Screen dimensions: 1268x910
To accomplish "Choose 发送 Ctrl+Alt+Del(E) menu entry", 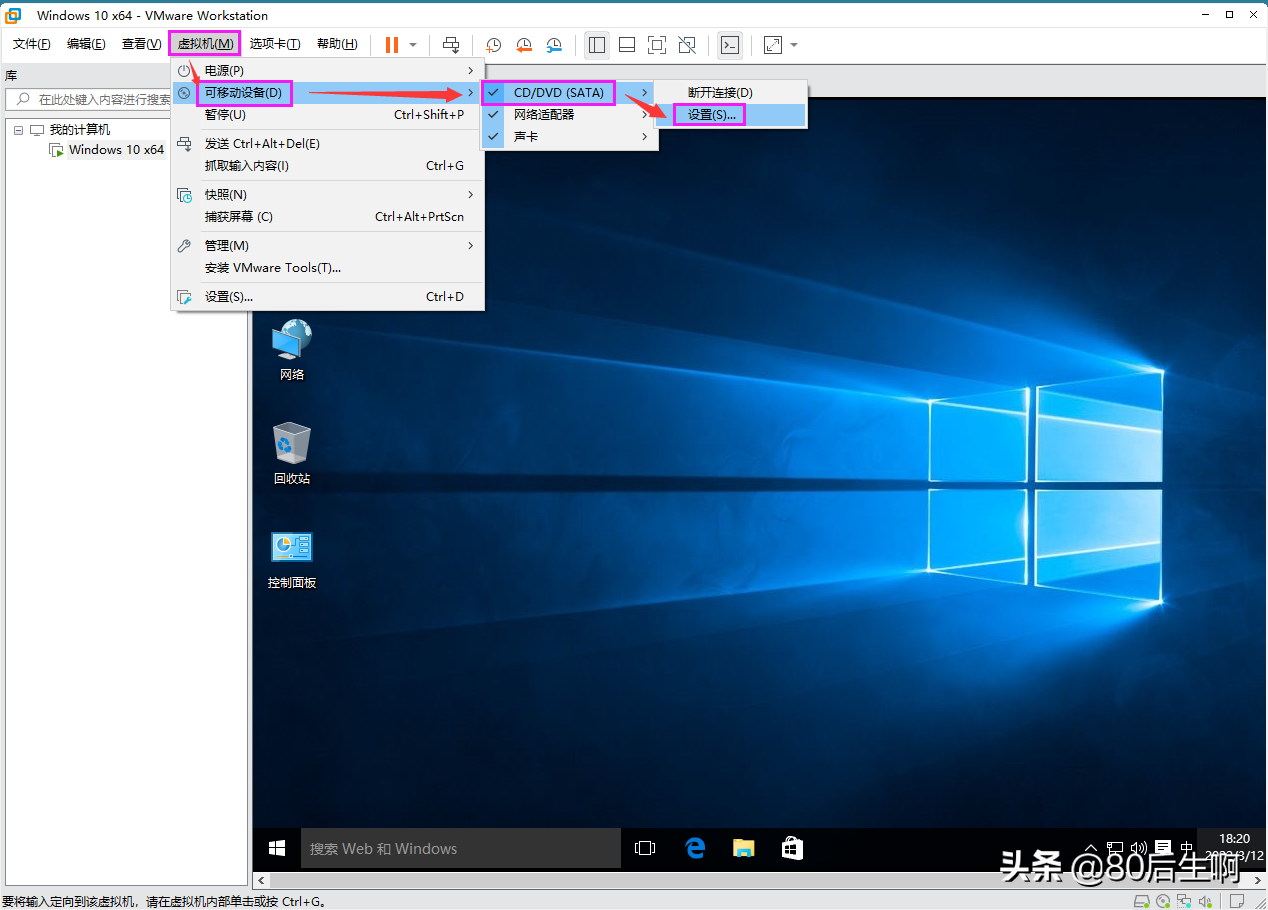I will [x=328, y=144].
